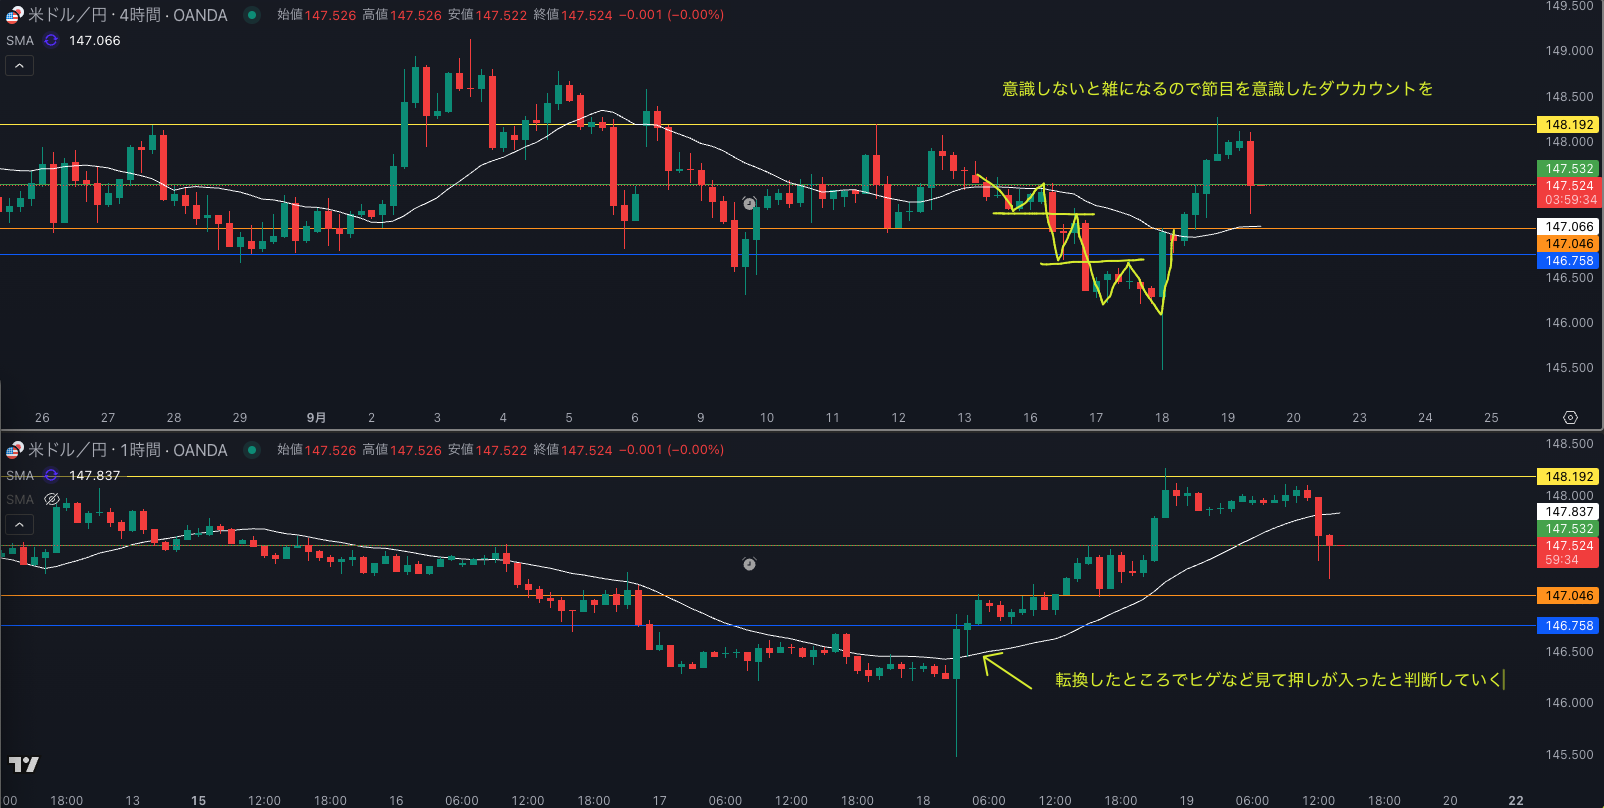1604x808 pixels.
Task: Show the hidden SMA via its eye icon
Action: click(52, 499)
